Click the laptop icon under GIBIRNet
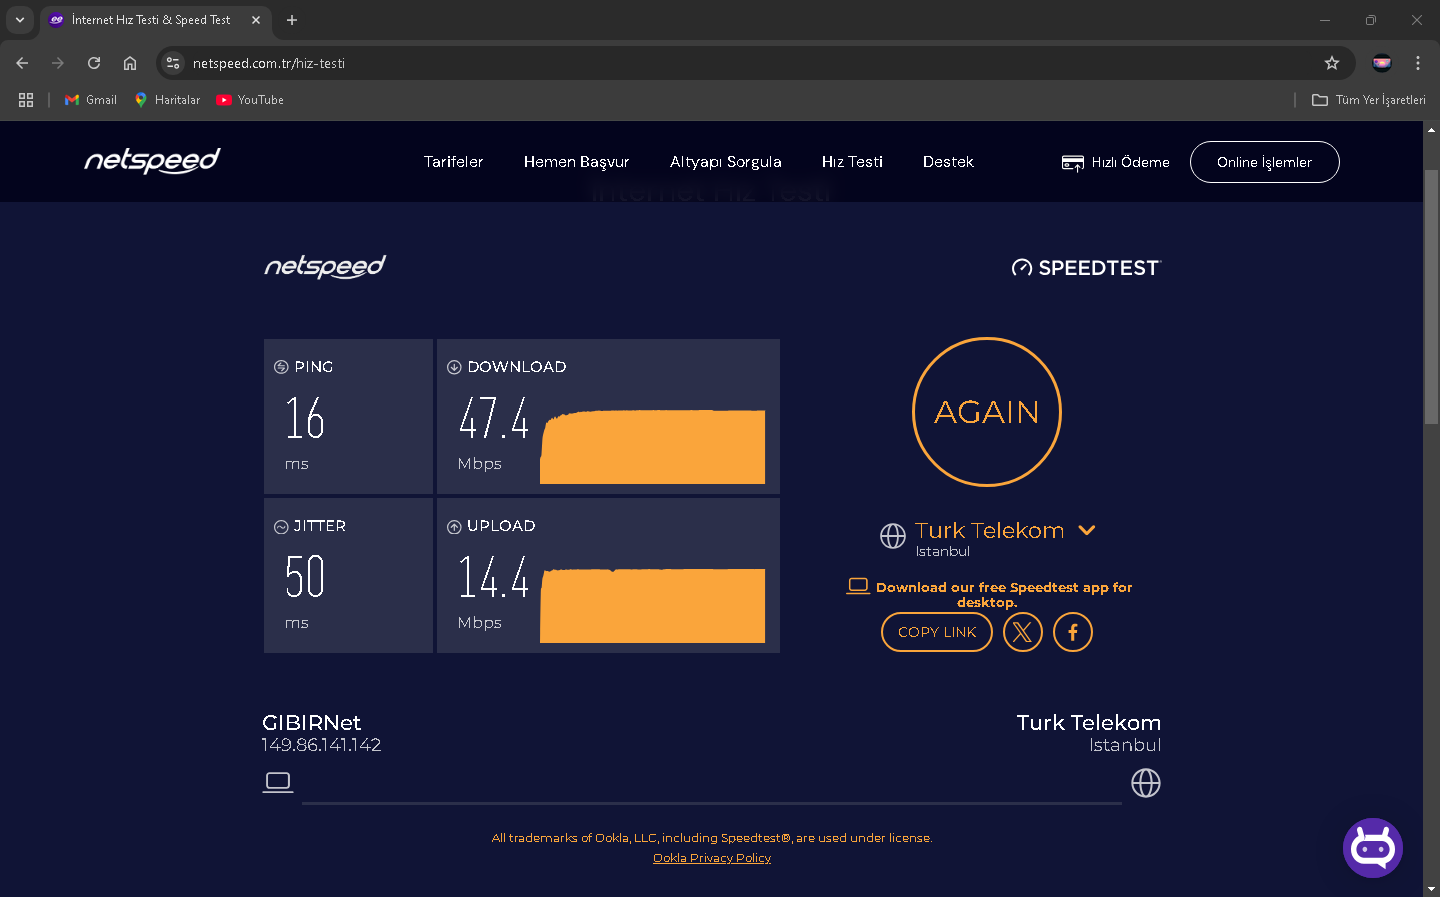The image size is (1440, 897). tap(278, 782)
